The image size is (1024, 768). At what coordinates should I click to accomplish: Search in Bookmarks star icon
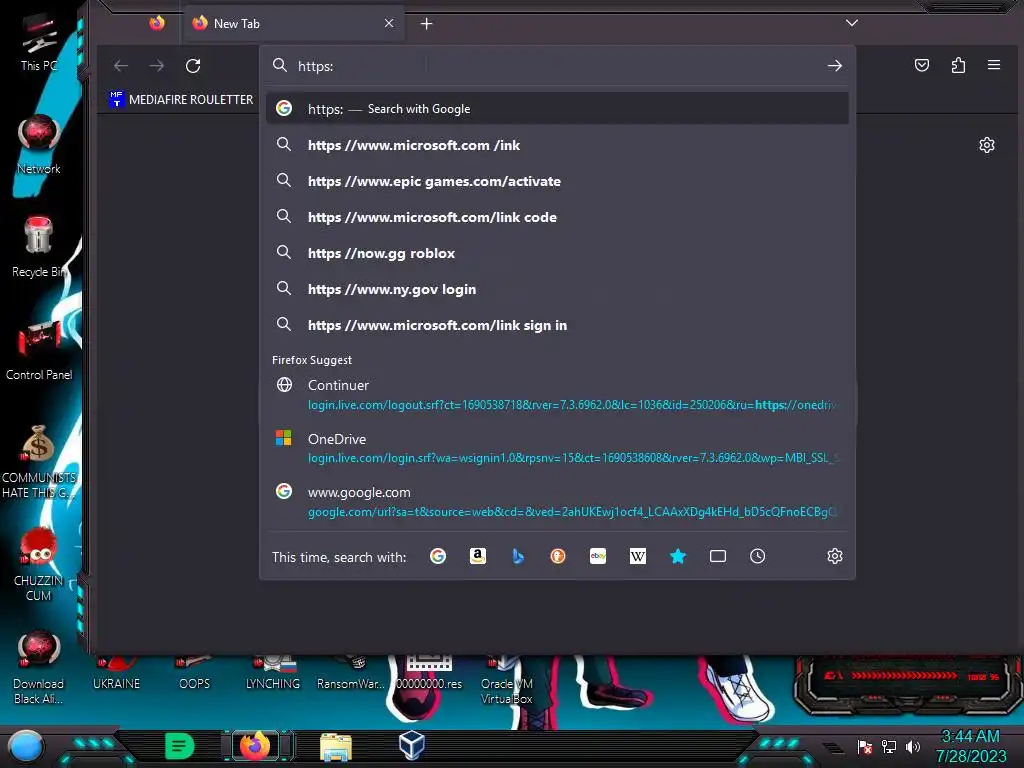(x=678, y=556)
